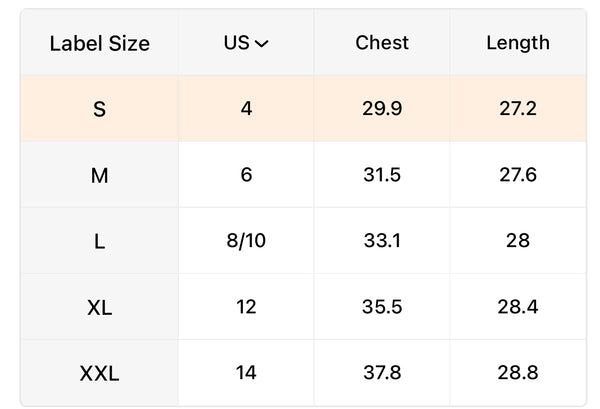The height and width of the screenshot is (409, 600).
Task: Click US size 8/10 cell
Action: (x=246, y=241)
